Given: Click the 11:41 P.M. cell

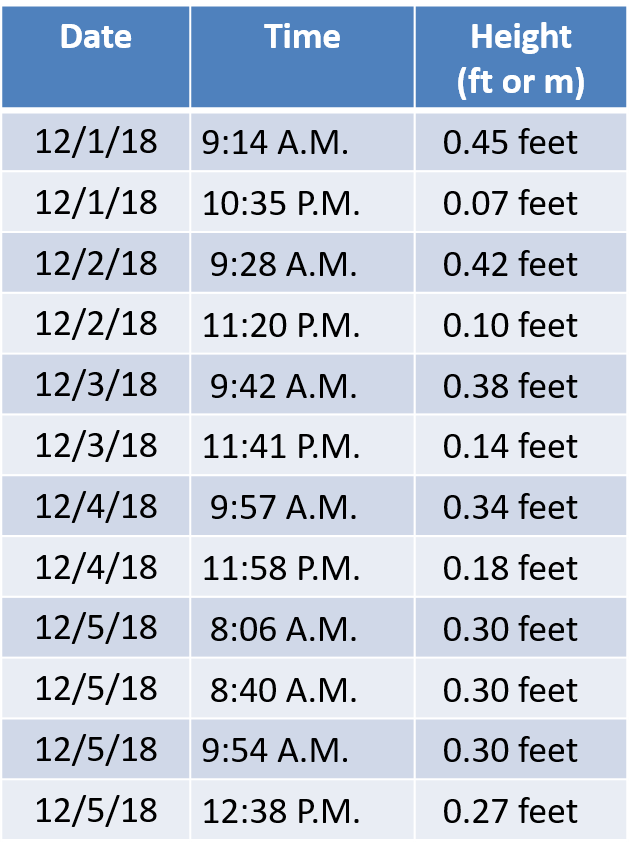Looking at the screenshot, I should [302, 445].
